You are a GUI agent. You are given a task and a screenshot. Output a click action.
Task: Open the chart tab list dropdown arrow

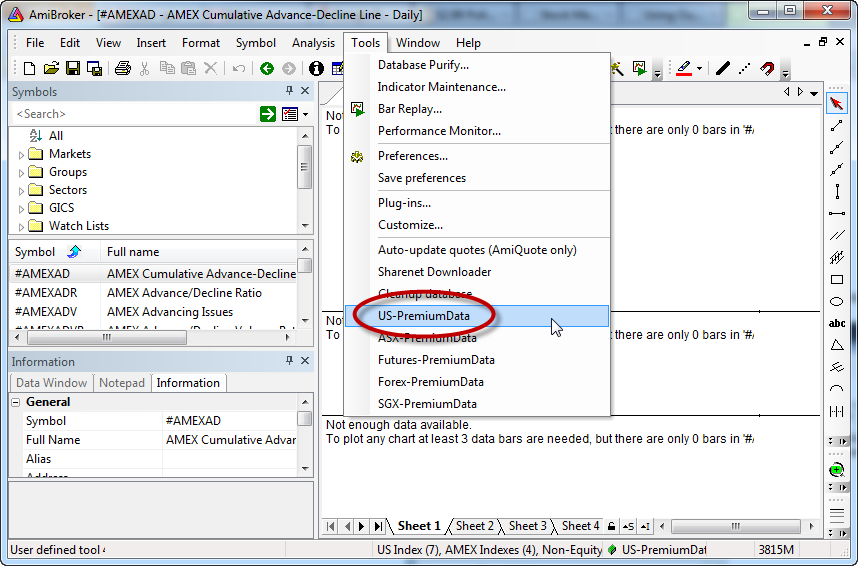[814, 93]
